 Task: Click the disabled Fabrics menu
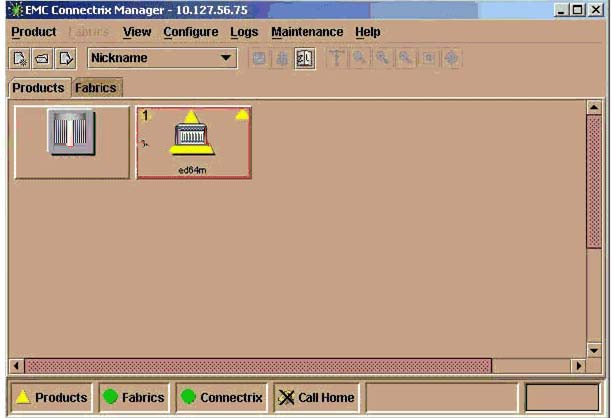click(x=89, y=32)
